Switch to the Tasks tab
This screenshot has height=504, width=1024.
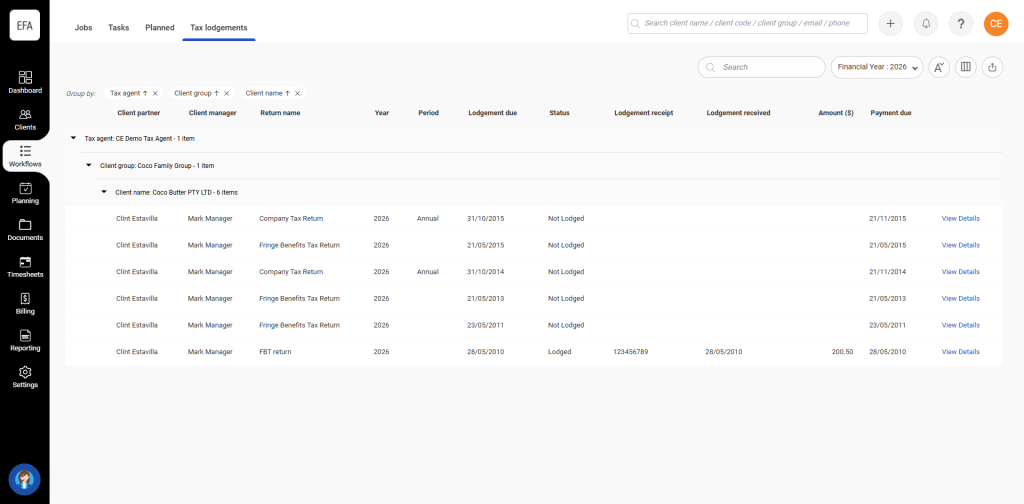click(x=119, y=27)
